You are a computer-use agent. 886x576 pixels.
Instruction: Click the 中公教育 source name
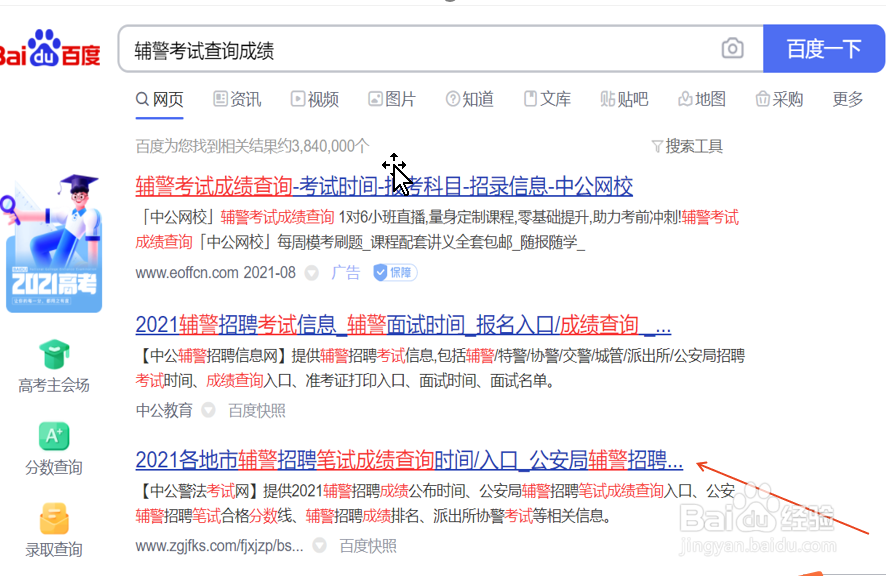pos(164,410)
